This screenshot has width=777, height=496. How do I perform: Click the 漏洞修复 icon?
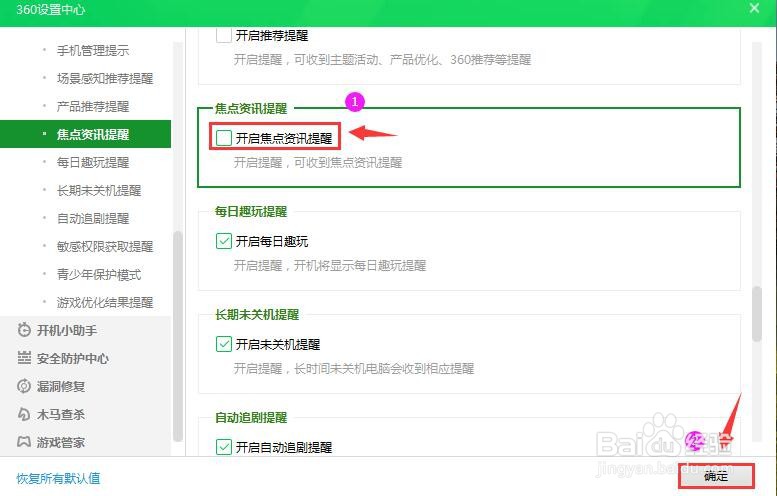tap(24, 386)
